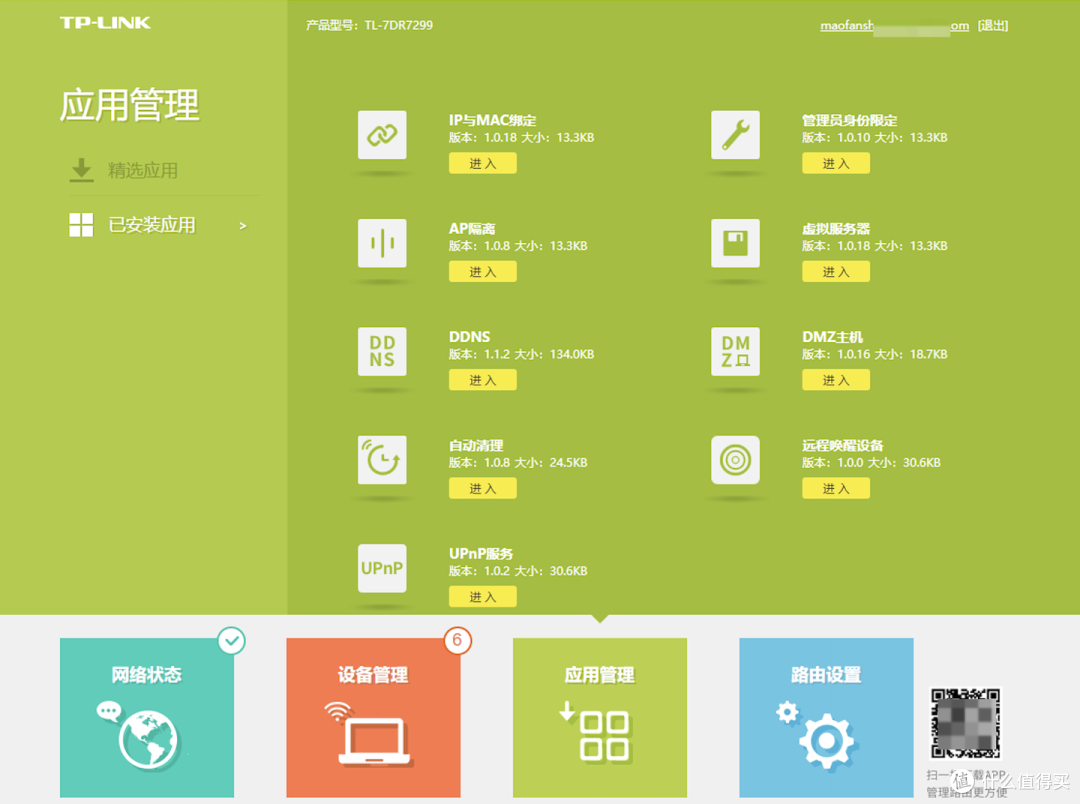This screenshot has height=804, width=1080.
Task: Click the 退出 logout link
Action: pyautogui.click(x=993, y=25)
